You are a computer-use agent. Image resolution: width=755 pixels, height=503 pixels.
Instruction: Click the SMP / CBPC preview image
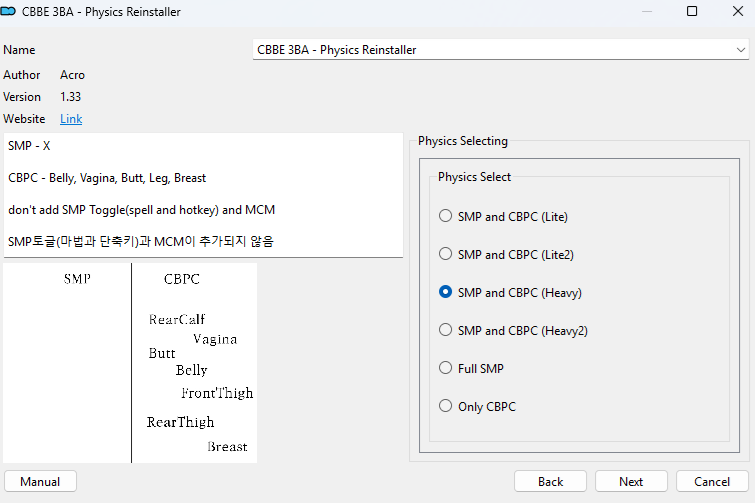[x=130, y=363]
